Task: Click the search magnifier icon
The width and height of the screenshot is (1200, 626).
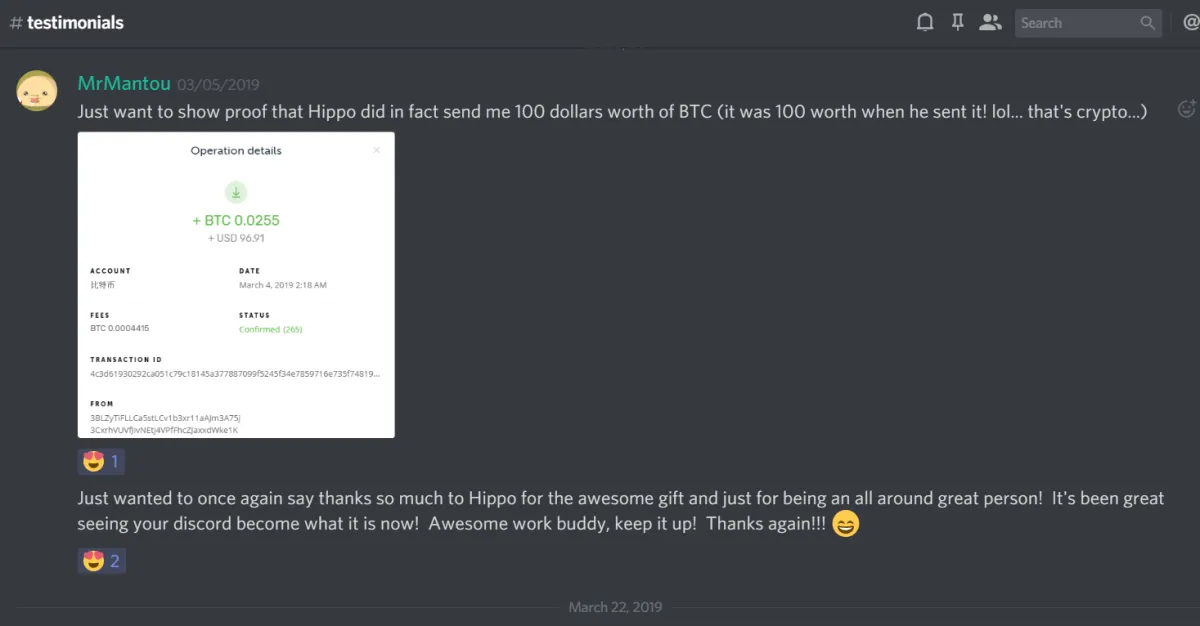Action: [x=1148, y=22]
